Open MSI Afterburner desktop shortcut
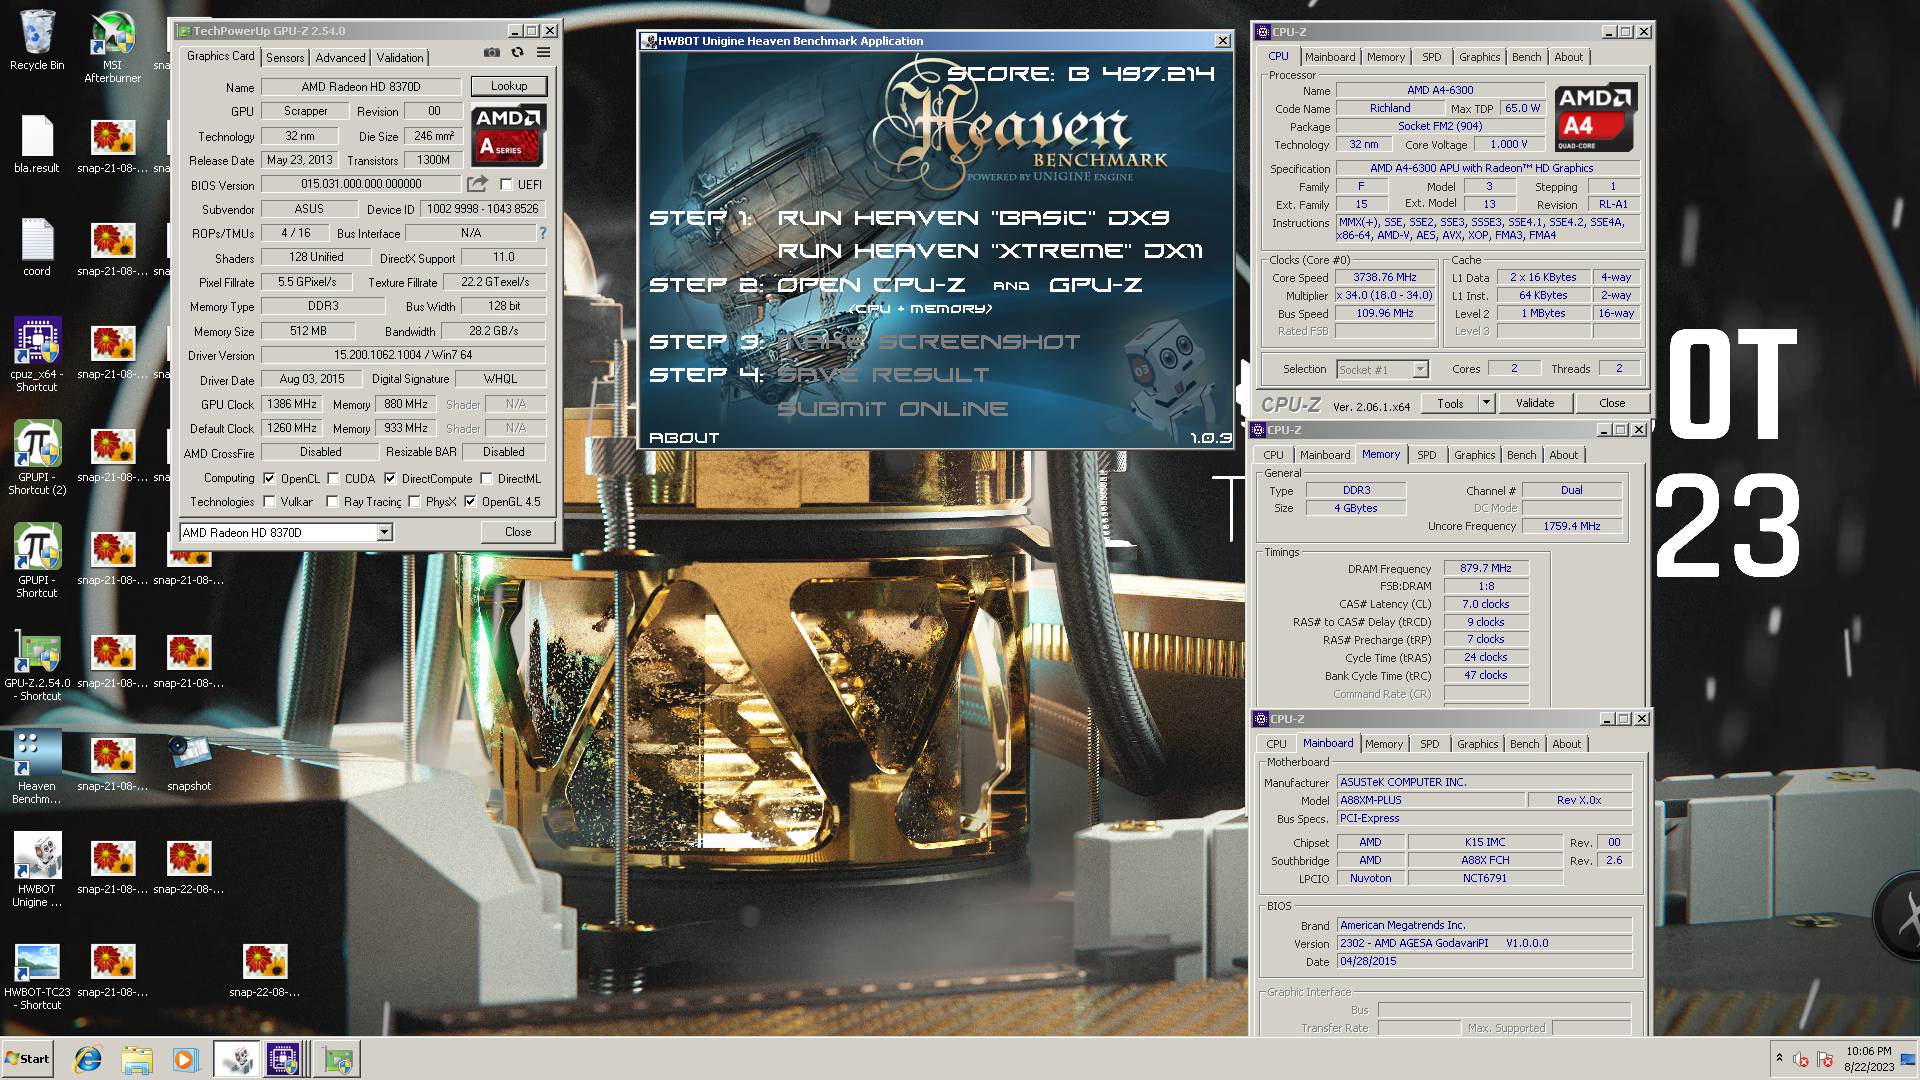 [112, 47]
